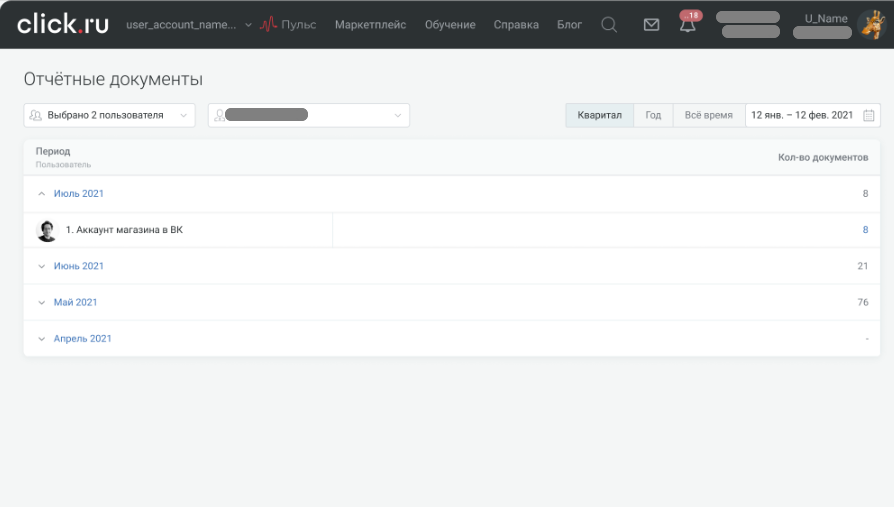Expand the Апрель 2021 row
Viewport: 894px width, 507px height.
pos(42,339)
